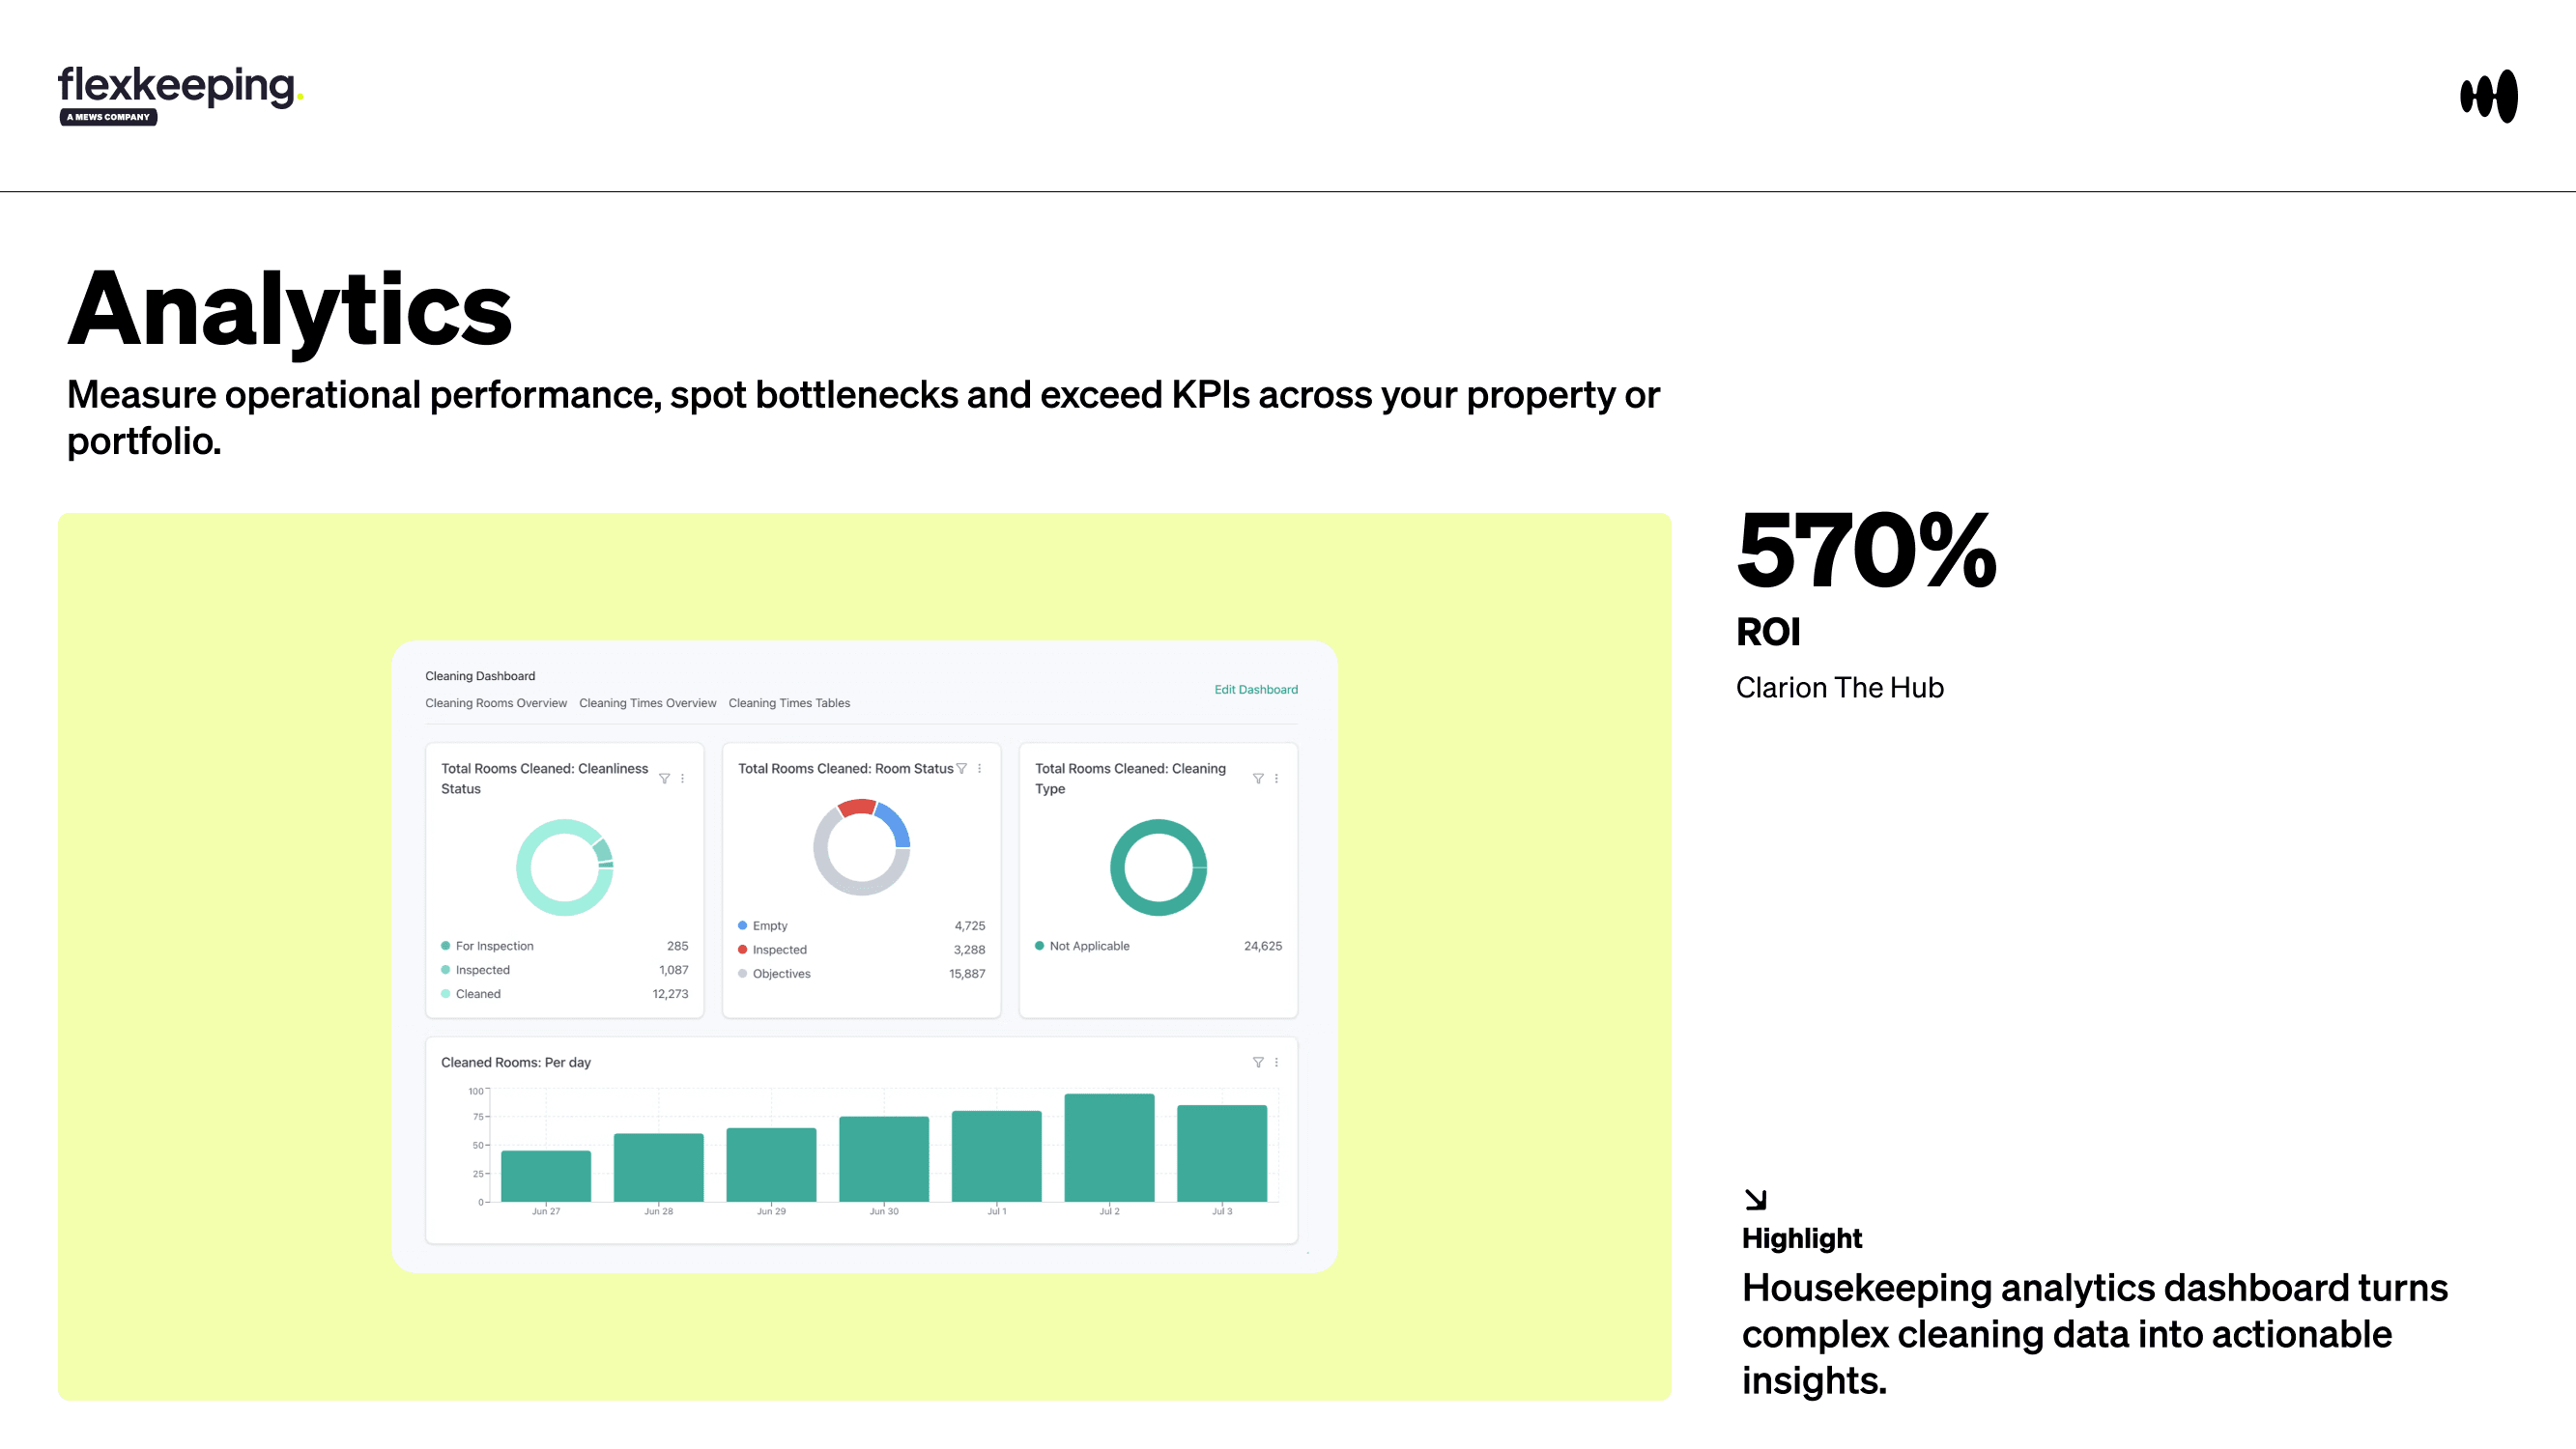This screenshot has width=2576, height=1449.
Task: Switch to Cleaning Times Overview tab
Action: point(647,703)
